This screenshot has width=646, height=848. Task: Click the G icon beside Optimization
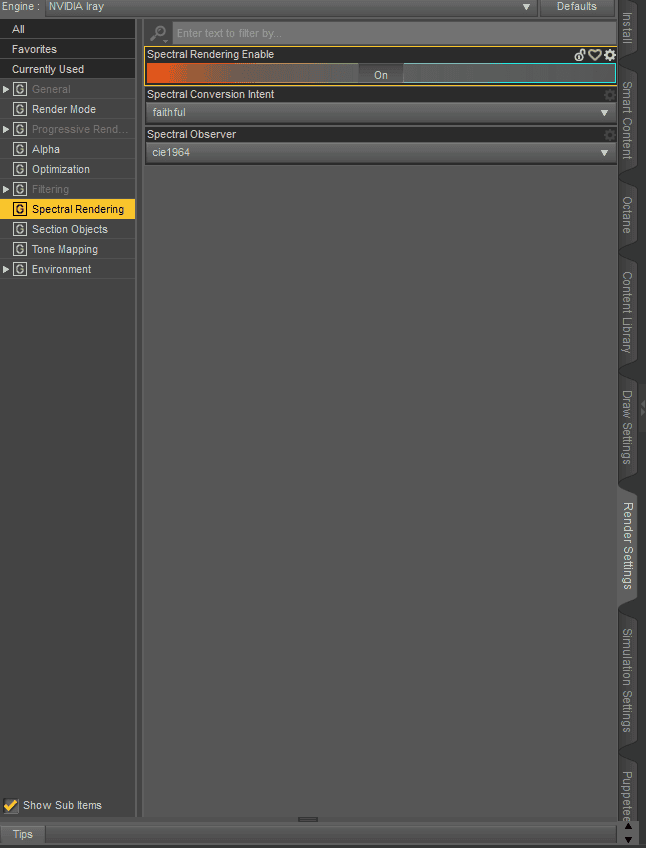(x=20, y=169)
